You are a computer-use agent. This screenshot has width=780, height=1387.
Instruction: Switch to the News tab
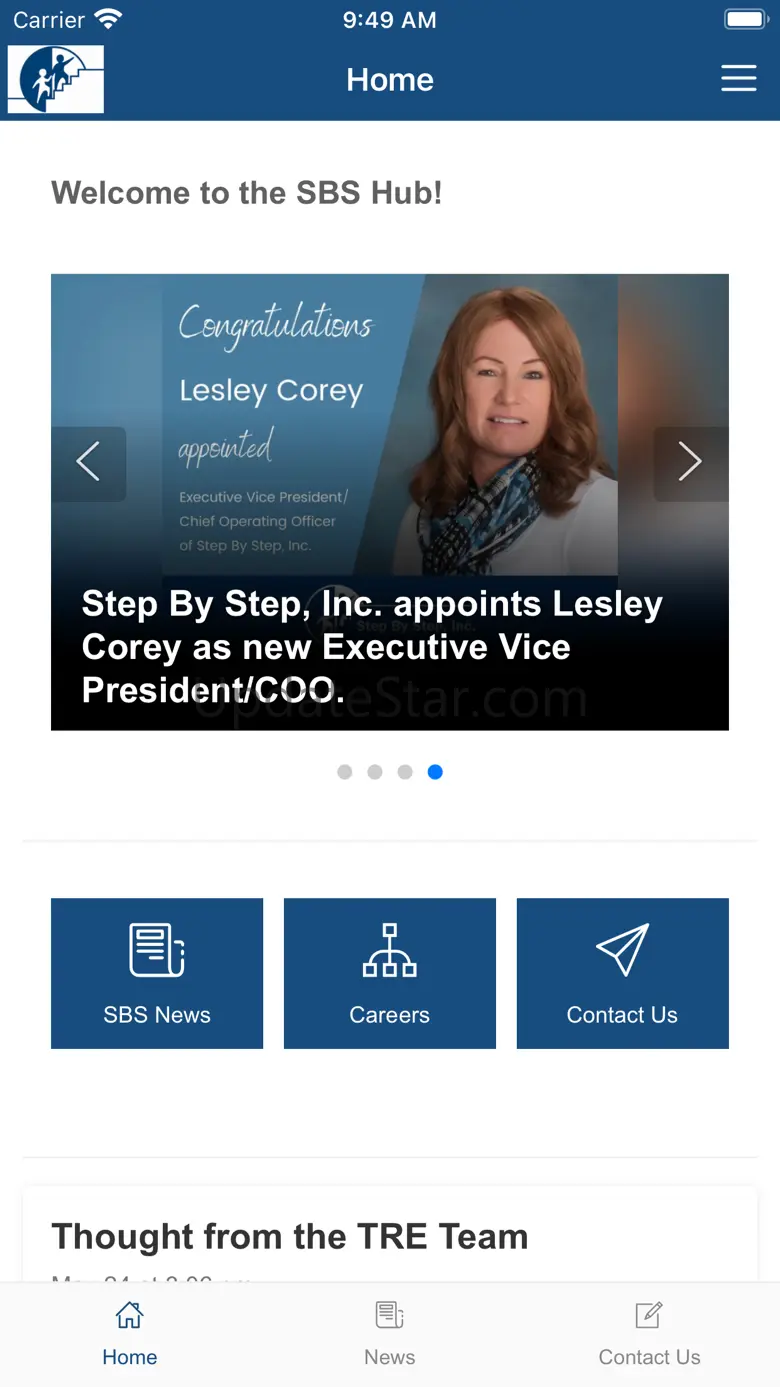[390, 1332]
